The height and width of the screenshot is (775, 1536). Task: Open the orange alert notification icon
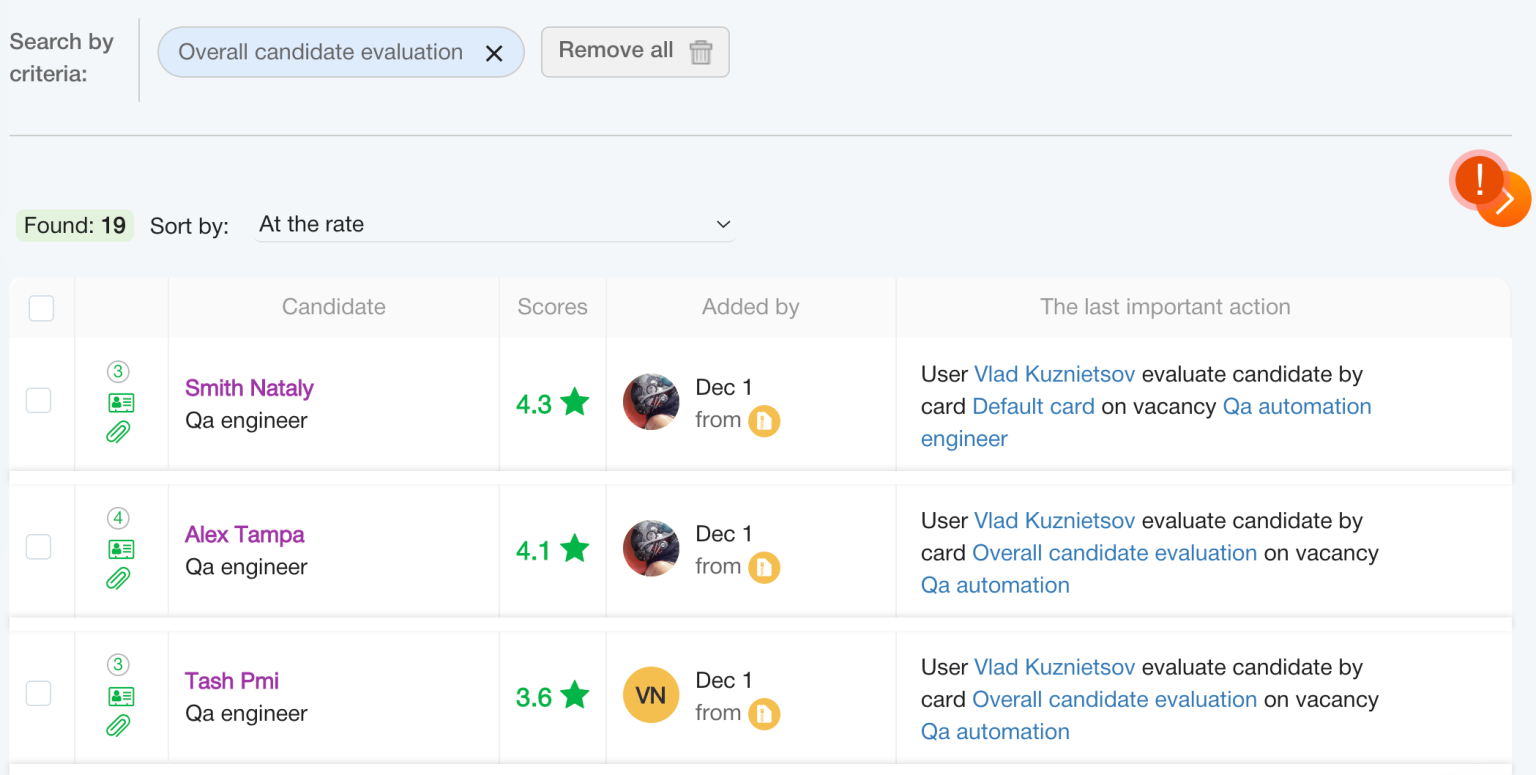click(x=1479, y=181)
